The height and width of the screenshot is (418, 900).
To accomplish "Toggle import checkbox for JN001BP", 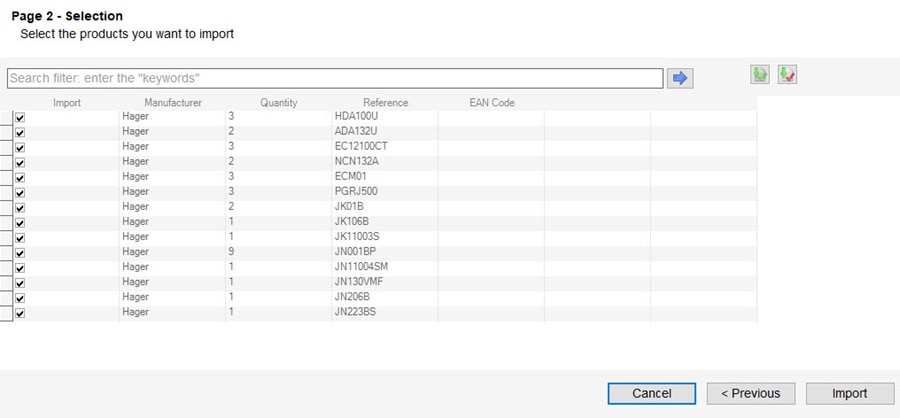I will point(20,253).
